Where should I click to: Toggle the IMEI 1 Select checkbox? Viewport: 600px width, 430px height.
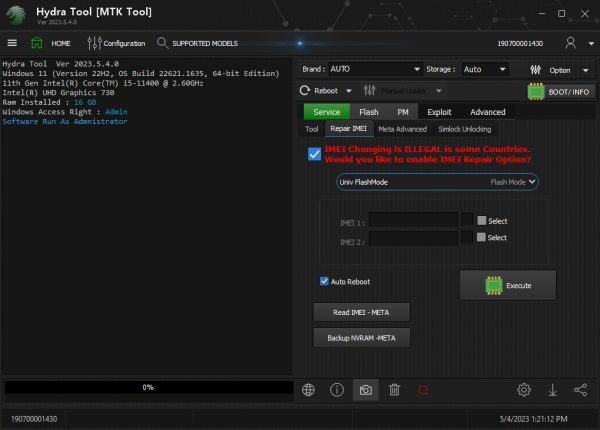click(x=482, y=220)
